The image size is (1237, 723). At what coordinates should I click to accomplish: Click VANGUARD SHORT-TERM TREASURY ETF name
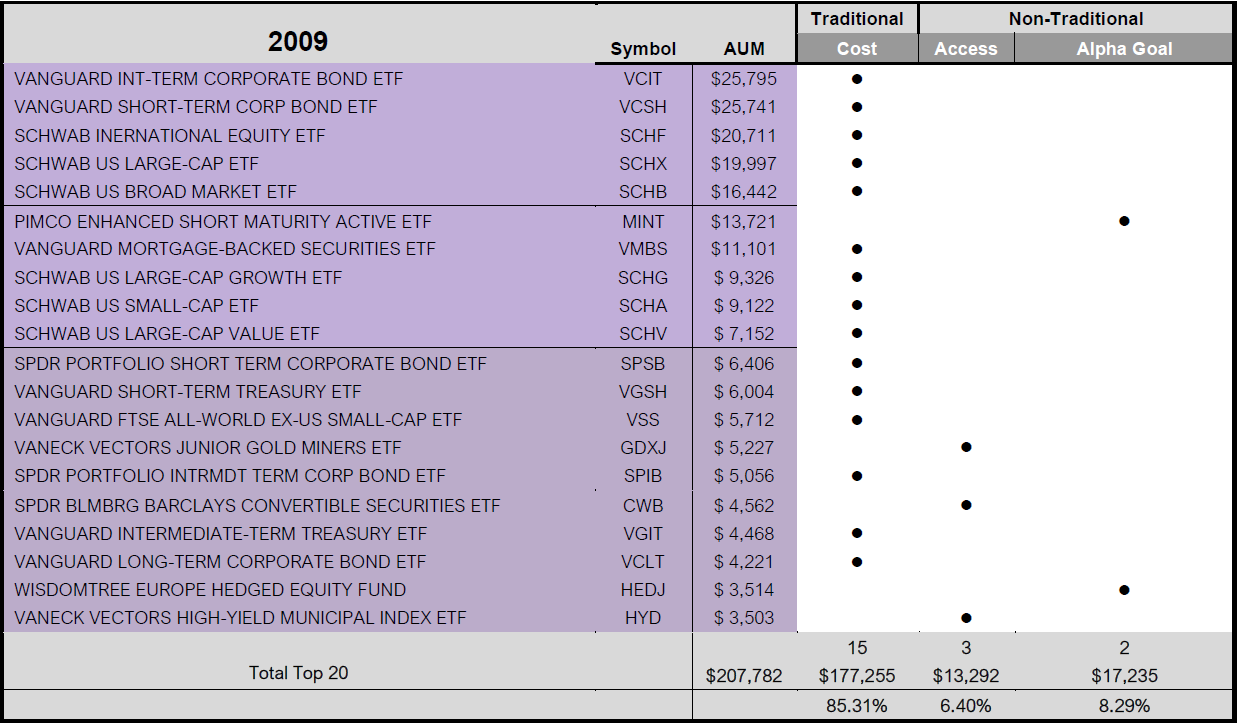click(x=188, y=391)
